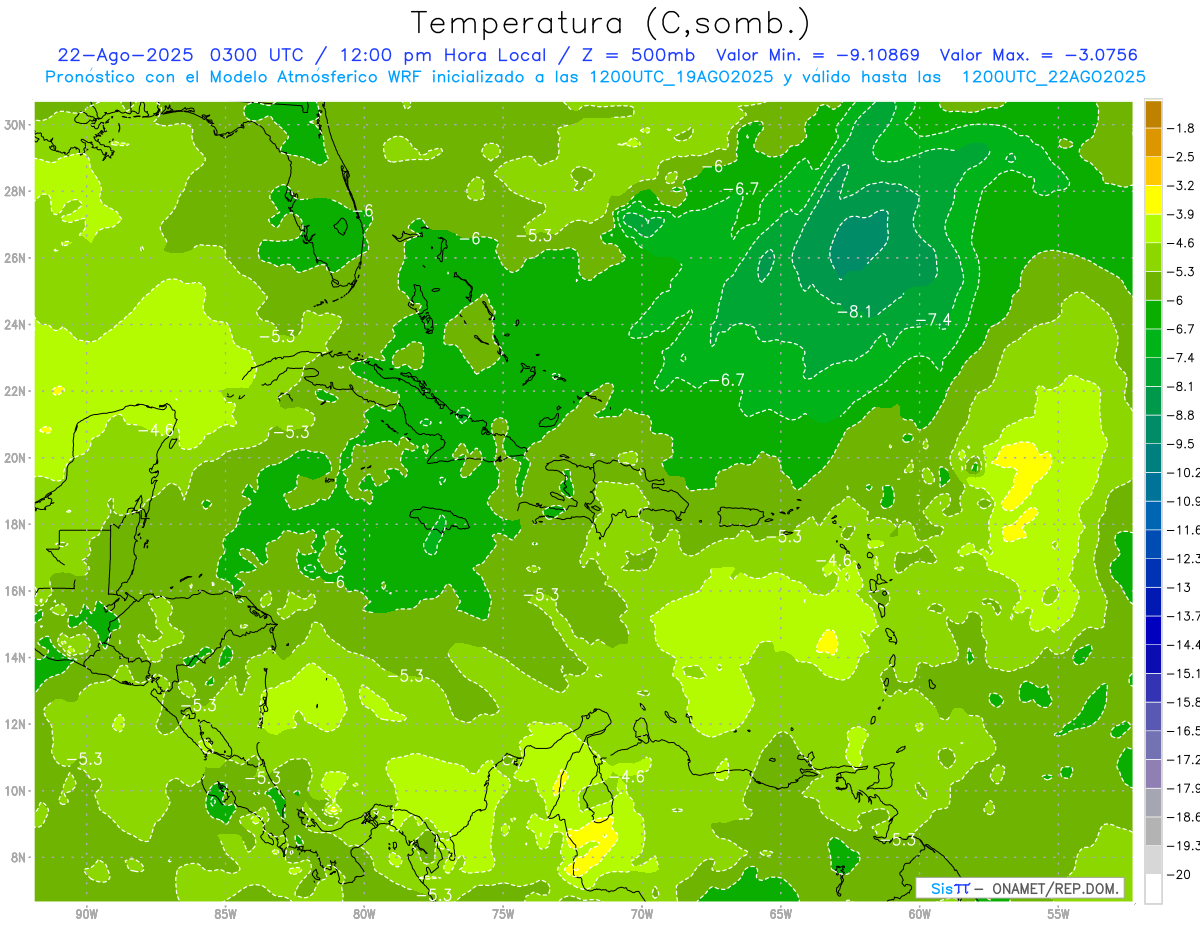Click the "-2.5" value on color bar
The width and height of the screenshot is (1200, 927).
click(x=1183, y=157)
